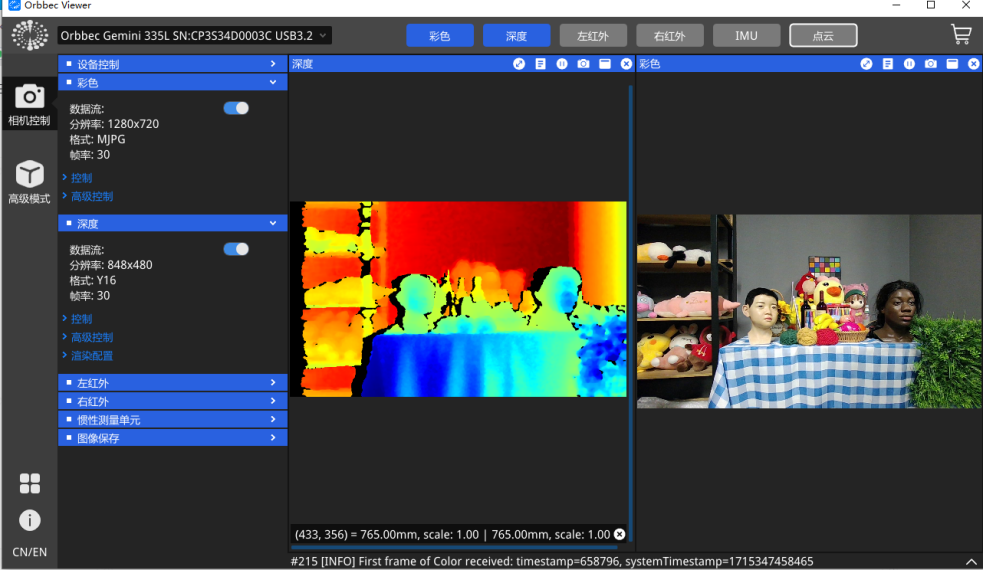This screenshot has height=571, width=983.
Task: Expand 渲染配置 under the depth settings
Action: (x=92, y=356)
